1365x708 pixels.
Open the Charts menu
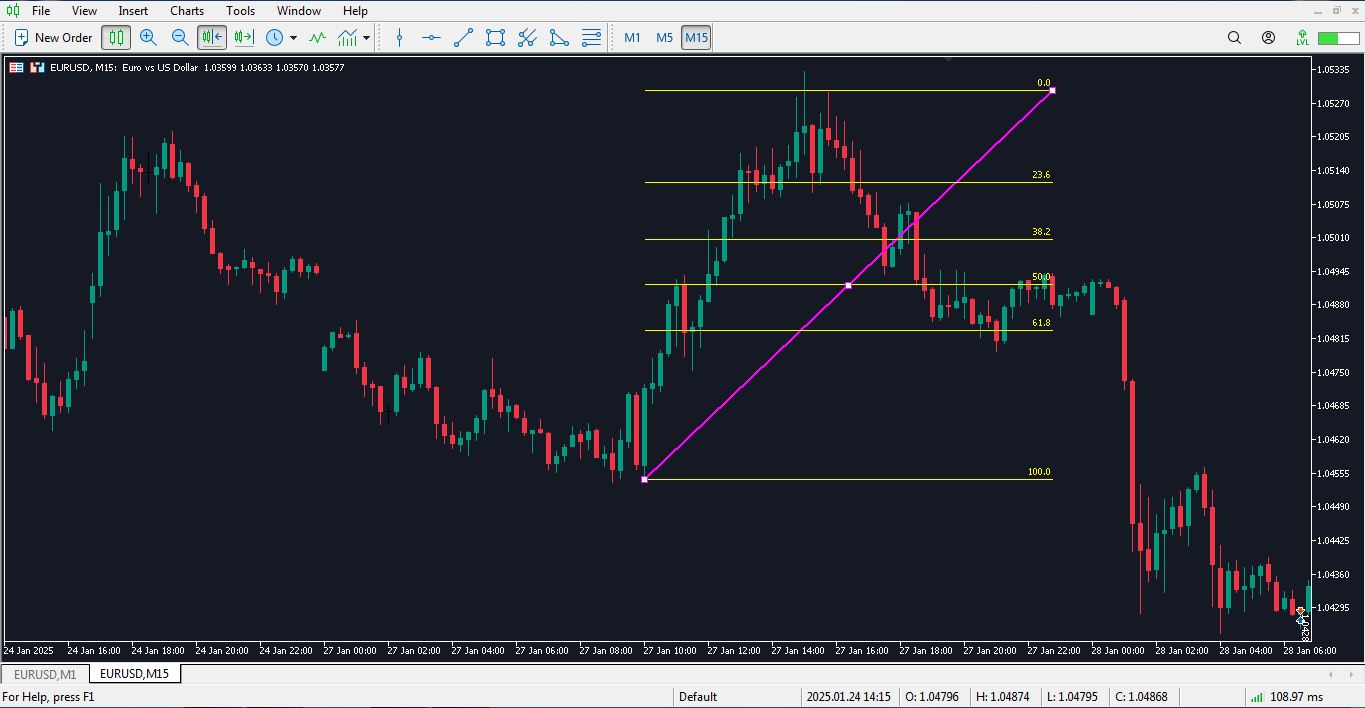click(x=186, y=11)
